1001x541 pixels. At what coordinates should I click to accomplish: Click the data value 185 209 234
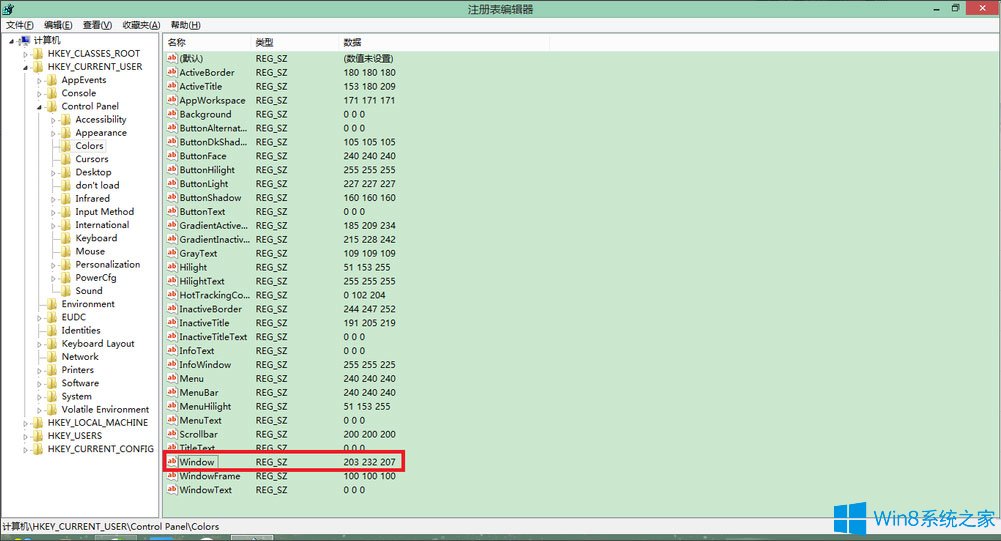(x=369, y=225)
